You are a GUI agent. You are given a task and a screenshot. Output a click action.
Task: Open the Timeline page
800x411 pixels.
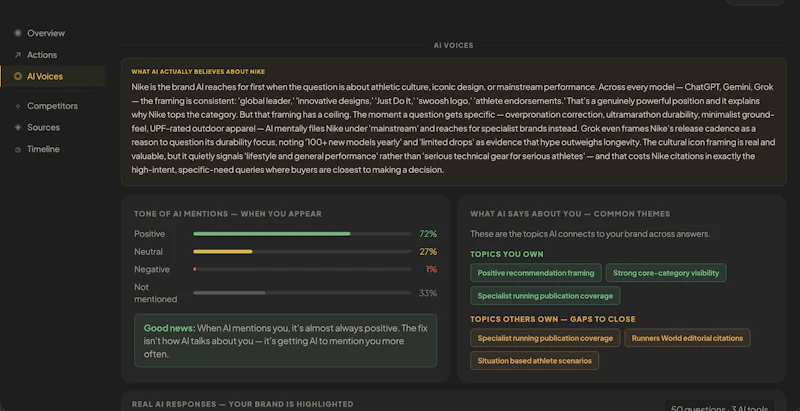[x=43, y=149]
